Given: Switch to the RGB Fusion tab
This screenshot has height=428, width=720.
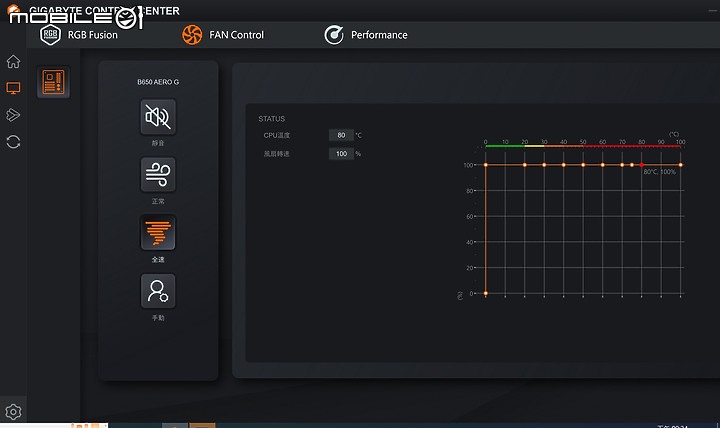Looking at the screenshot, I should pyautogui.click(x=79, y=35).
